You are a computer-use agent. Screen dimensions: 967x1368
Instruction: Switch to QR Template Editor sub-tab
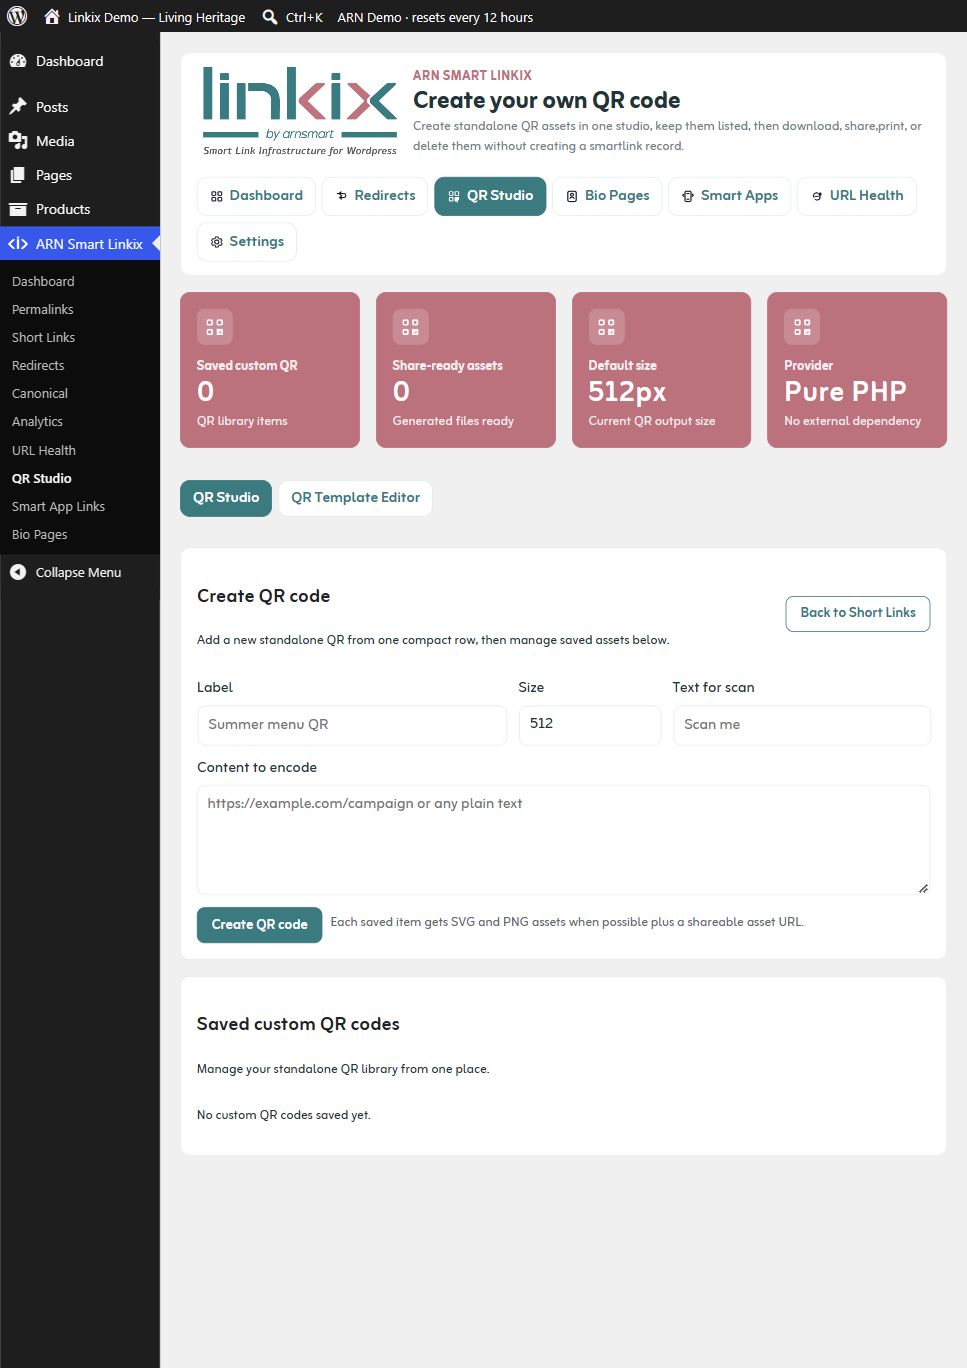[x=355, y=497]
